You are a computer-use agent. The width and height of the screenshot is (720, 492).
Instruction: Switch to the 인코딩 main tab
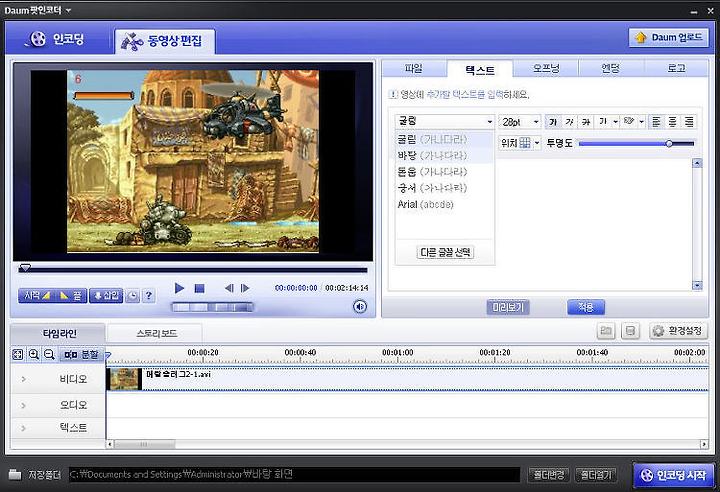tap(57, 40)
